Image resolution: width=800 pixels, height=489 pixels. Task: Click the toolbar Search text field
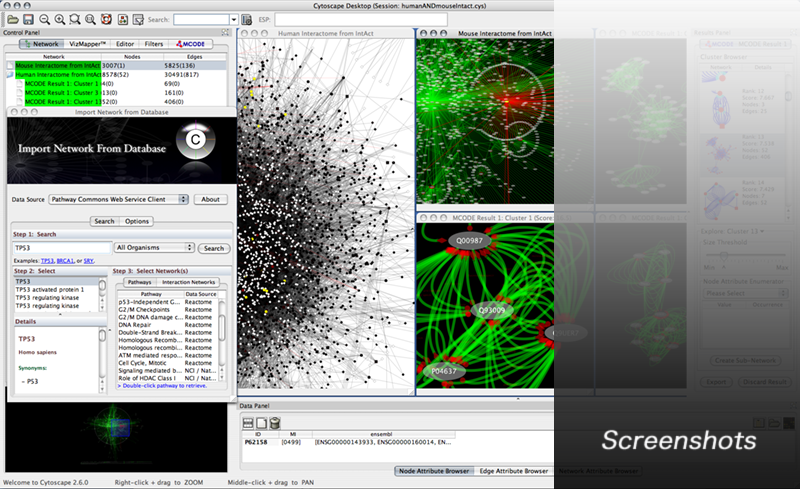[202, 19]
